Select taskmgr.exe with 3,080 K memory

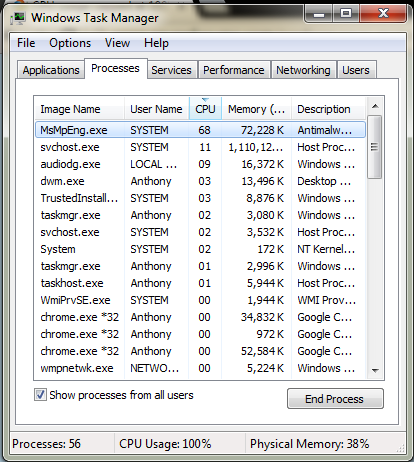tap(200, 215)
